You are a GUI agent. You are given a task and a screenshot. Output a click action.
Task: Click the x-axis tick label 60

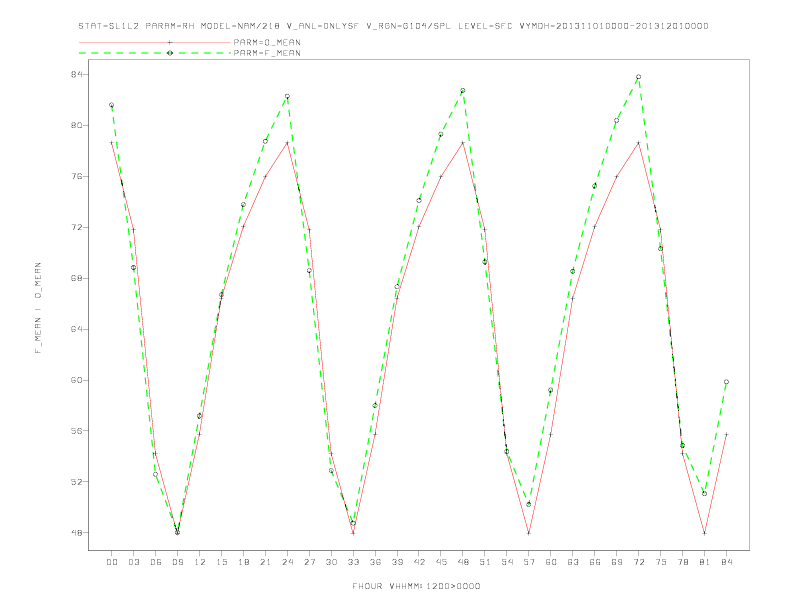tap(551, 562)
